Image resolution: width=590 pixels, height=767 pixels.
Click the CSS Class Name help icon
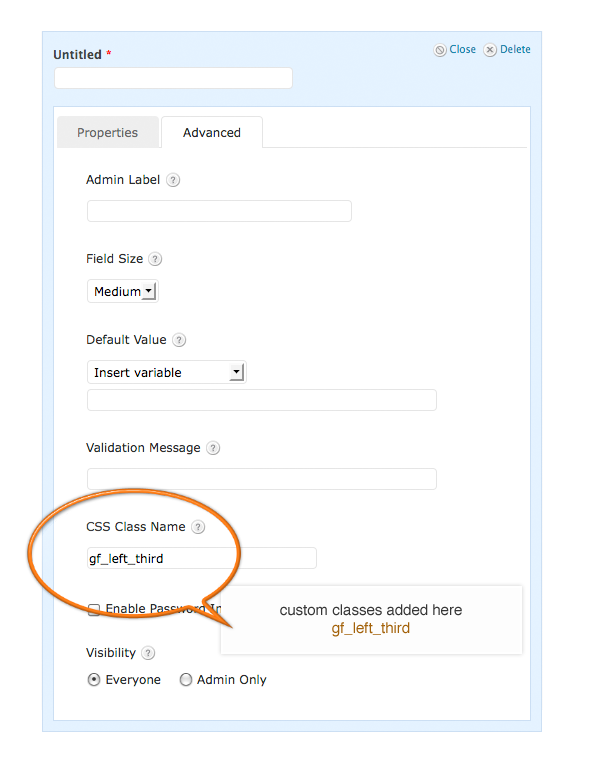pos(198,527)
